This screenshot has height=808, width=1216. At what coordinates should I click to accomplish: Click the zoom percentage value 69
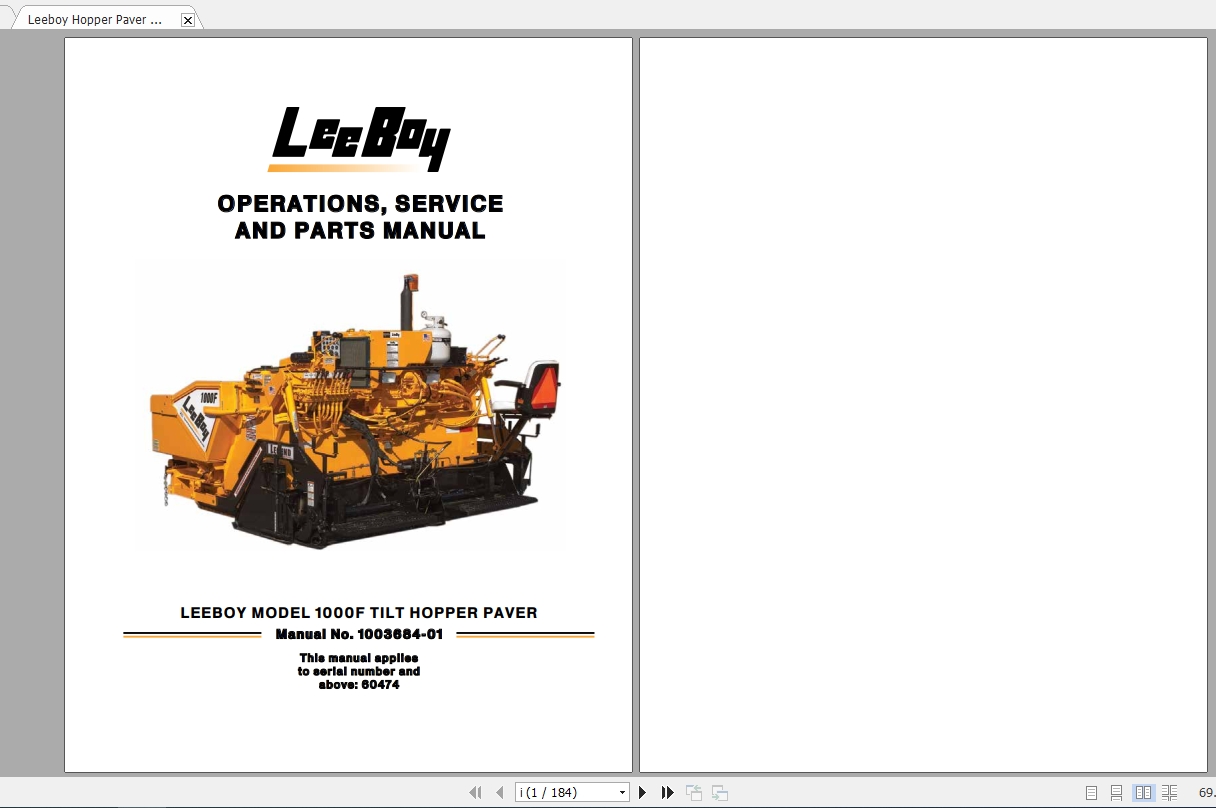click(1206, 793)
